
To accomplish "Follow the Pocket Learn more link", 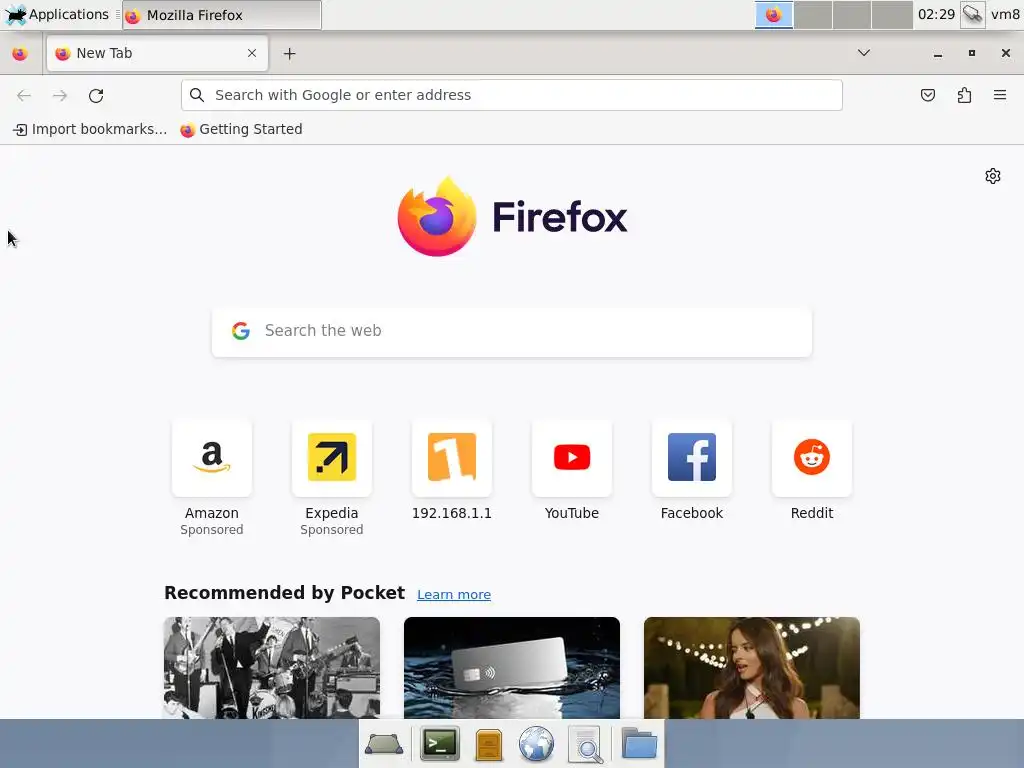I will [x=454, y=594].
